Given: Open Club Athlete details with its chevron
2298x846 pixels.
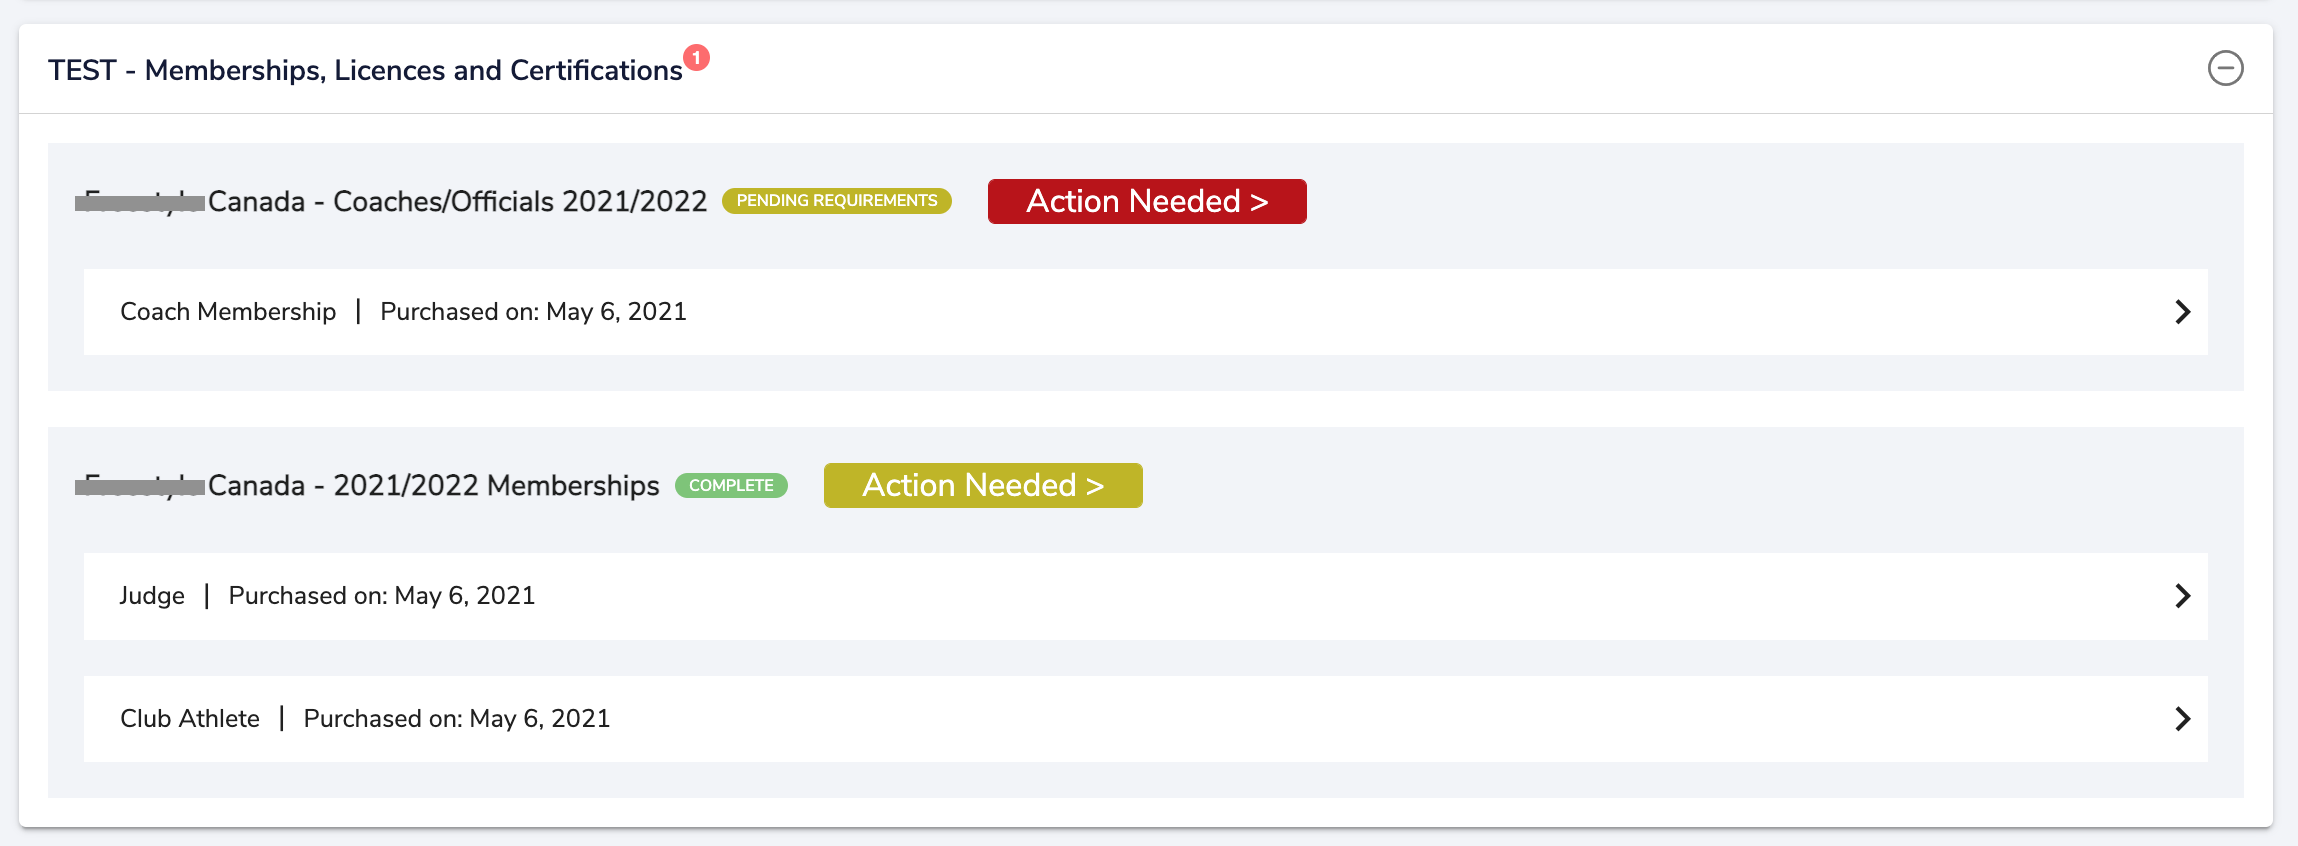Looking at the screenshot, I should (2182, 719).
